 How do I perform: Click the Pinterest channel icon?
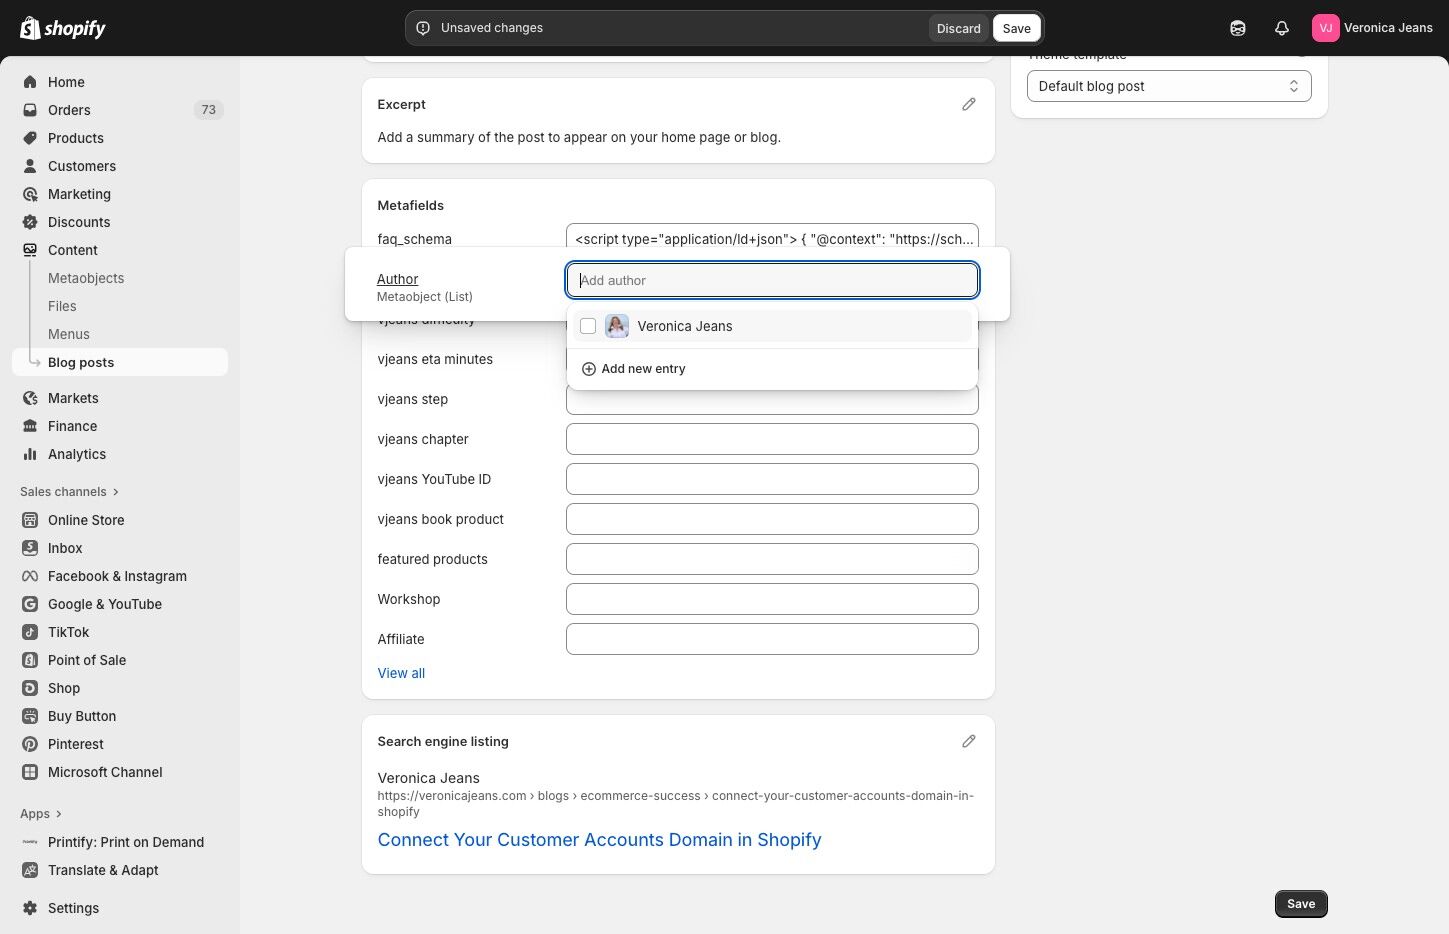pyautogui.click(x=30, y=744)
